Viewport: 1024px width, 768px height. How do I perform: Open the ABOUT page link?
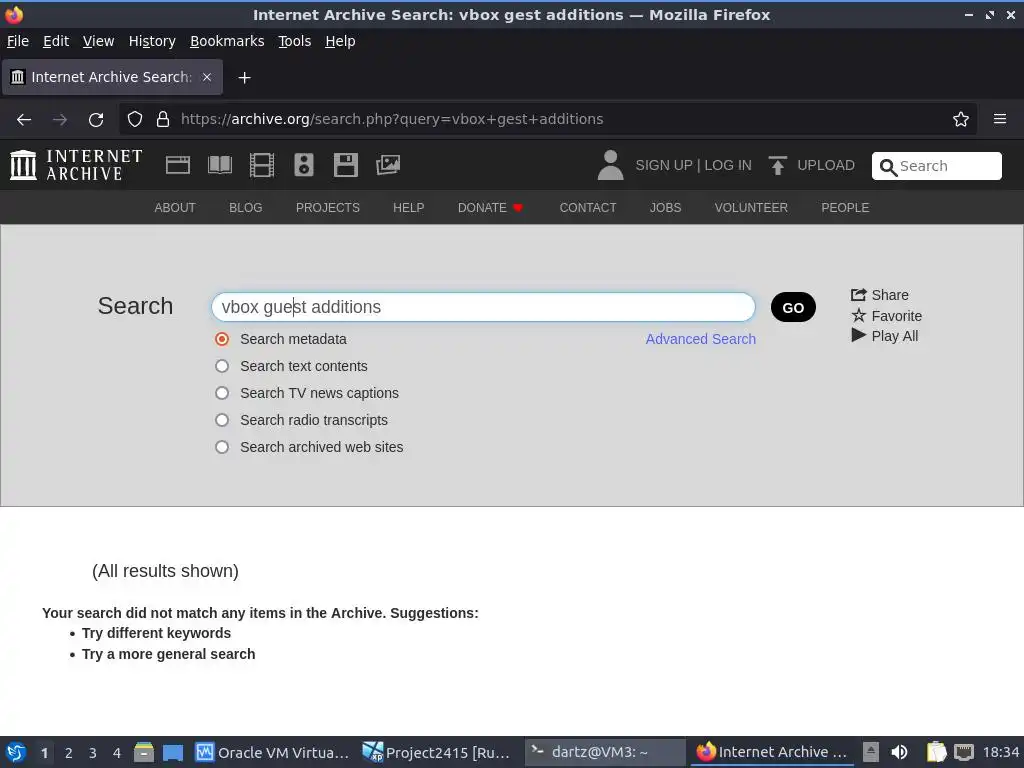click(175, 208)
